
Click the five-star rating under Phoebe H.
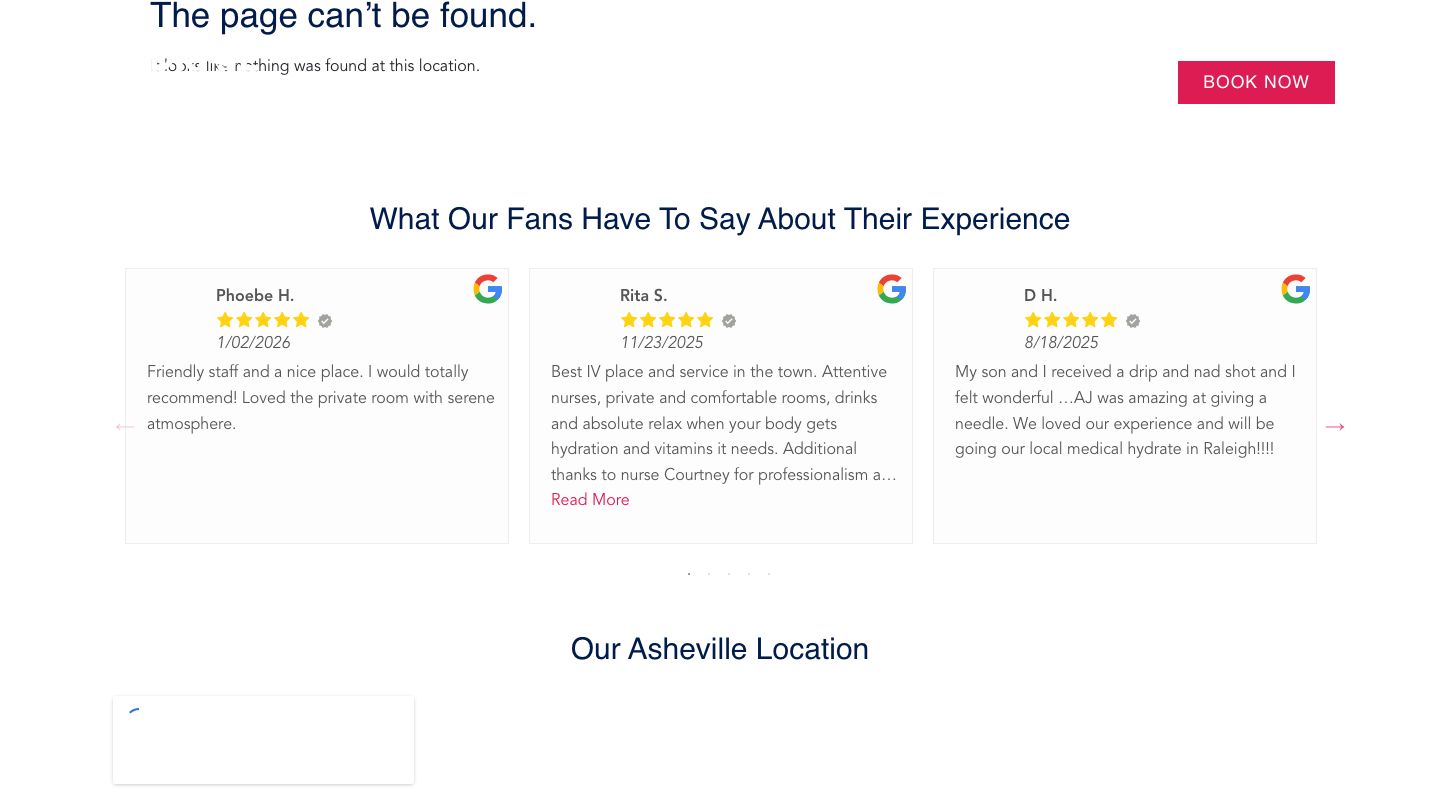[263, 320]
